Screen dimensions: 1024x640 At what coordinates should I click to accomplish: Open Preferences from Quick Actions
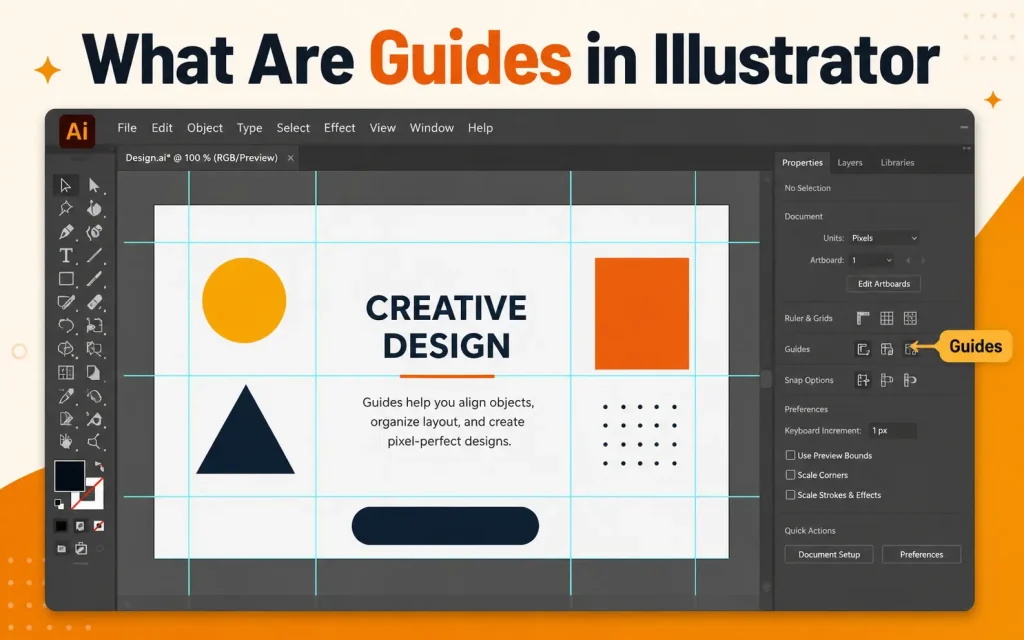(921, 554)
